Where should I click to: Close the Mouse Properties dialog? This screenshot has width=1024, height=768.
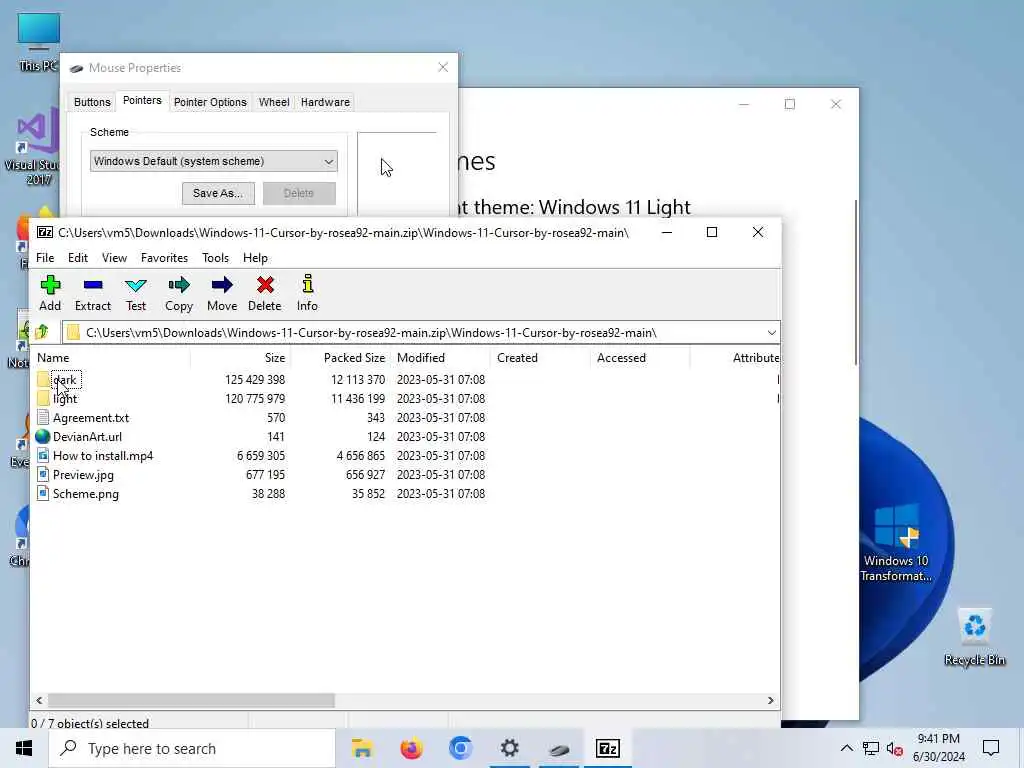pyautogui.click(x=443, y=67)
